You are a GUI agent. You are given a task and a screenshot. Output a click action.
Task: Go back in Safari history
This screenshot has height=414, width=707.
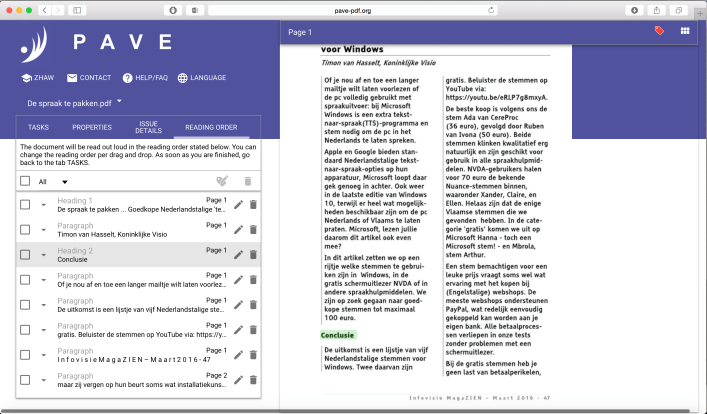pos(44,10)
